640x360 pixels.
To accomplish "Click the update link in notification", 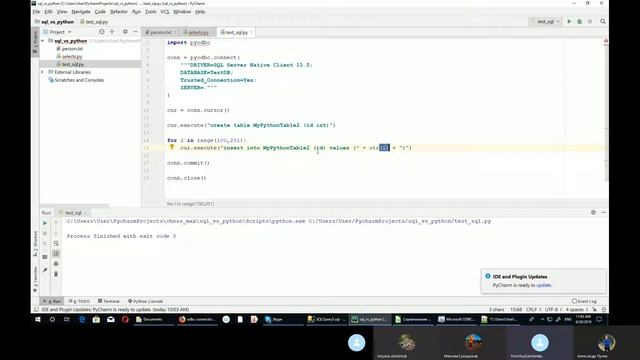I will [544, 285].
